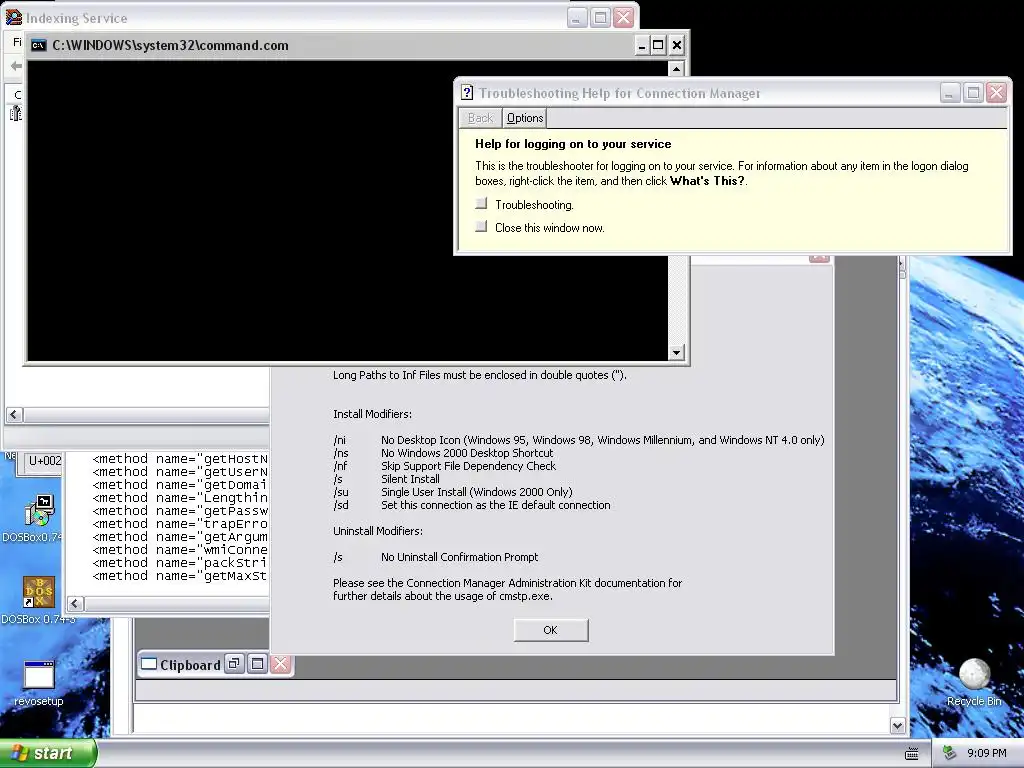
Task: Close the command.com window
Action: point(677,45)
